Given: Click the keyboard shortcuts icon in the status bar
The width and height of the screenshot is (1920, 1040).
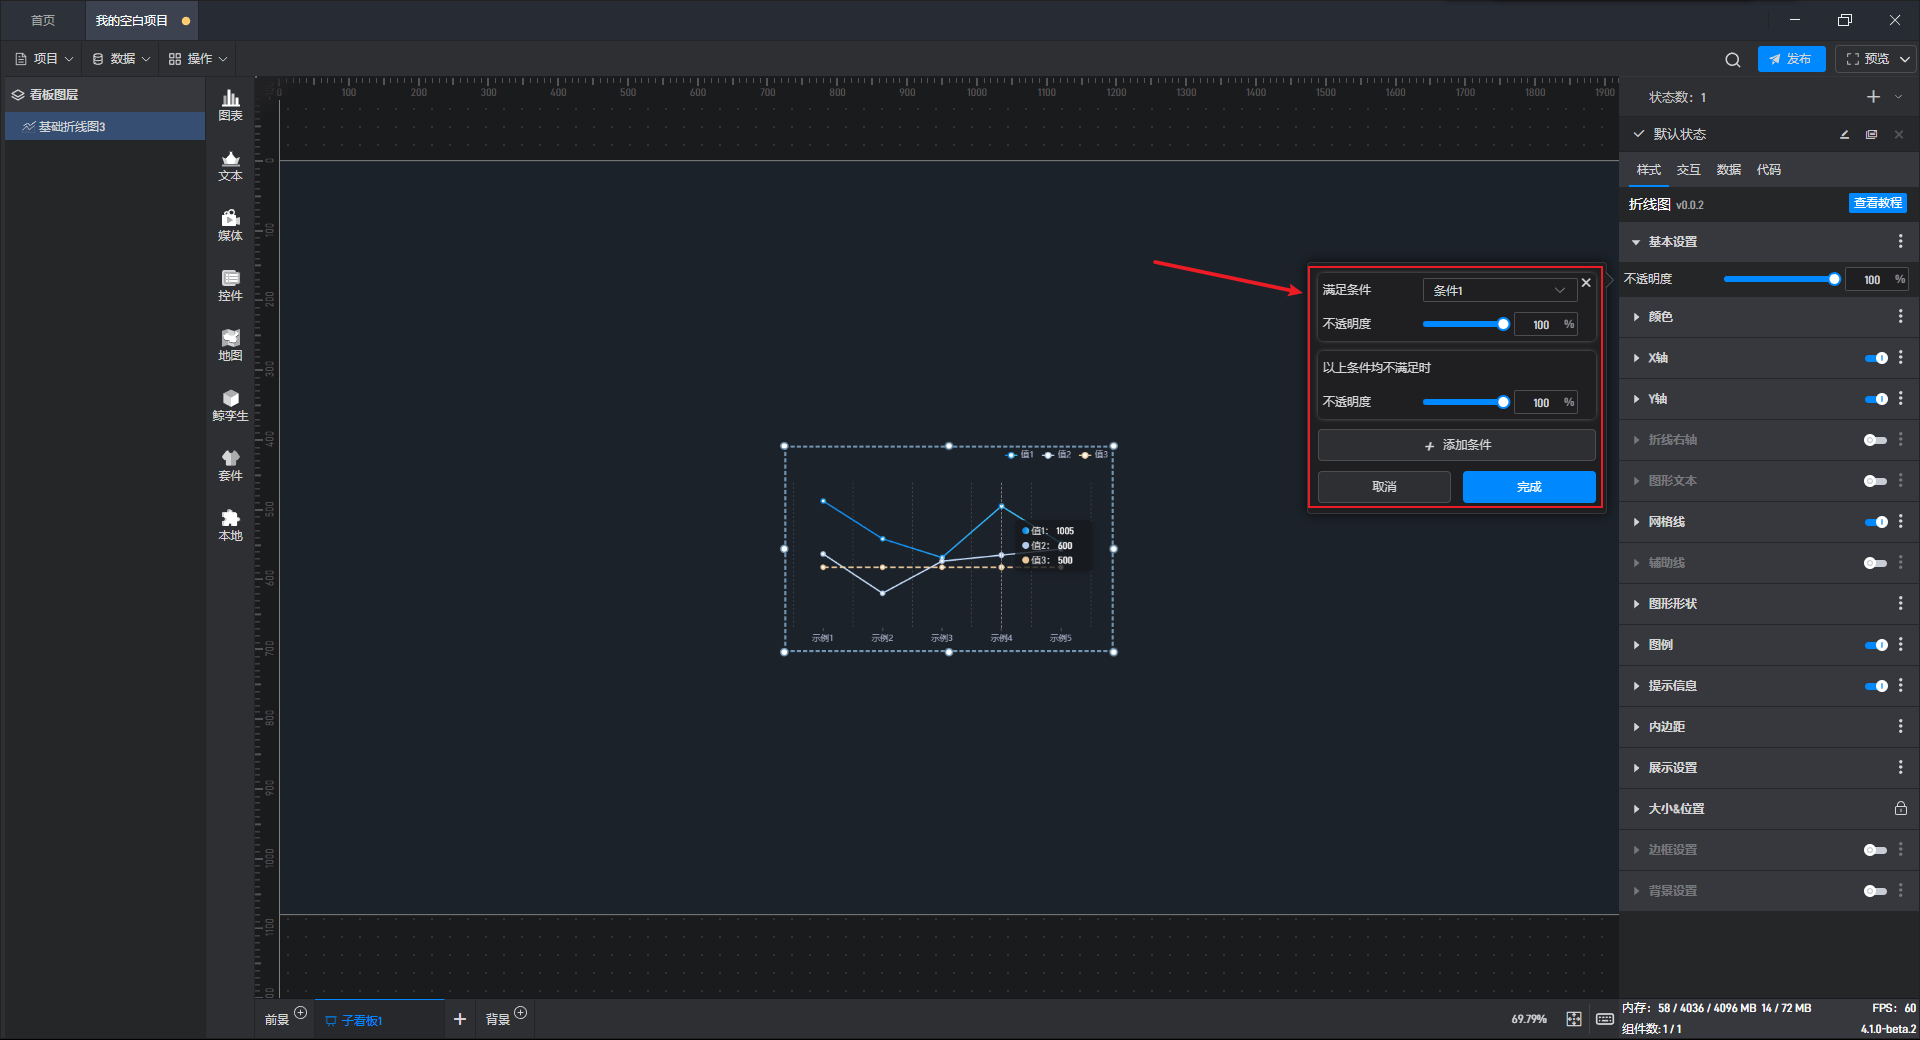Looking at the screenshot, I should click(x=1605, y=1019).
